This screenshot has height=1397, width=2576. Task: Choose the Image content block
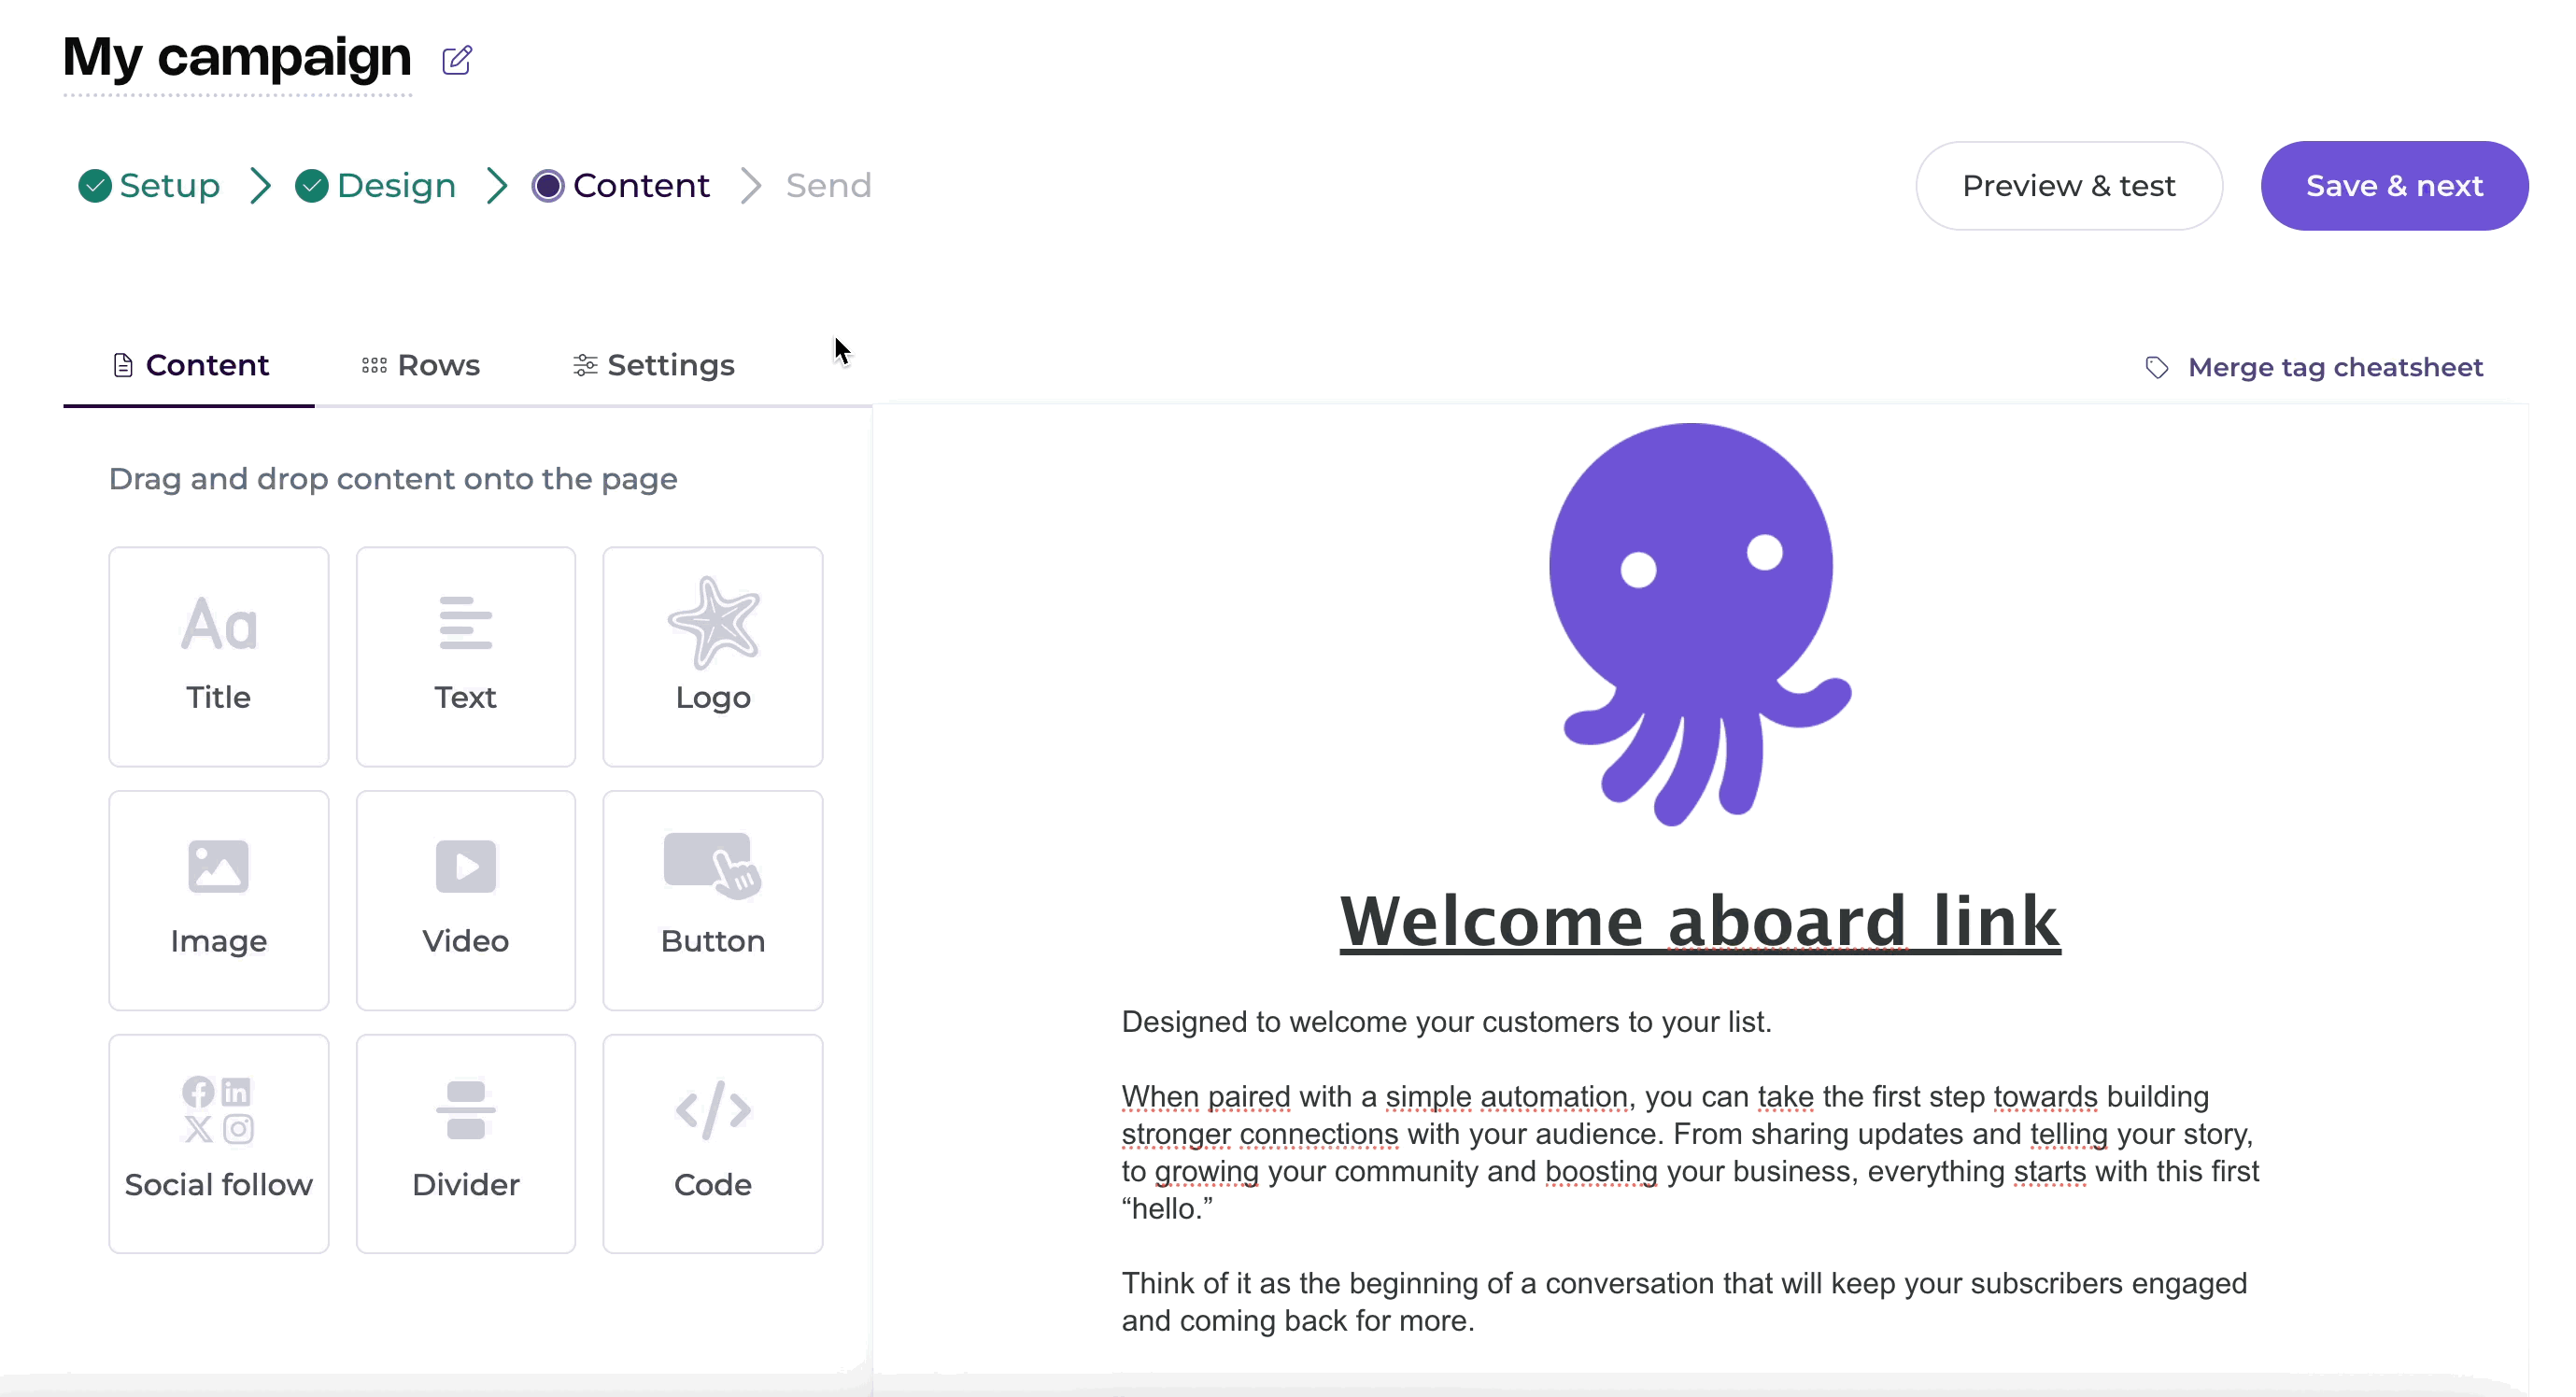coord(218,900)
